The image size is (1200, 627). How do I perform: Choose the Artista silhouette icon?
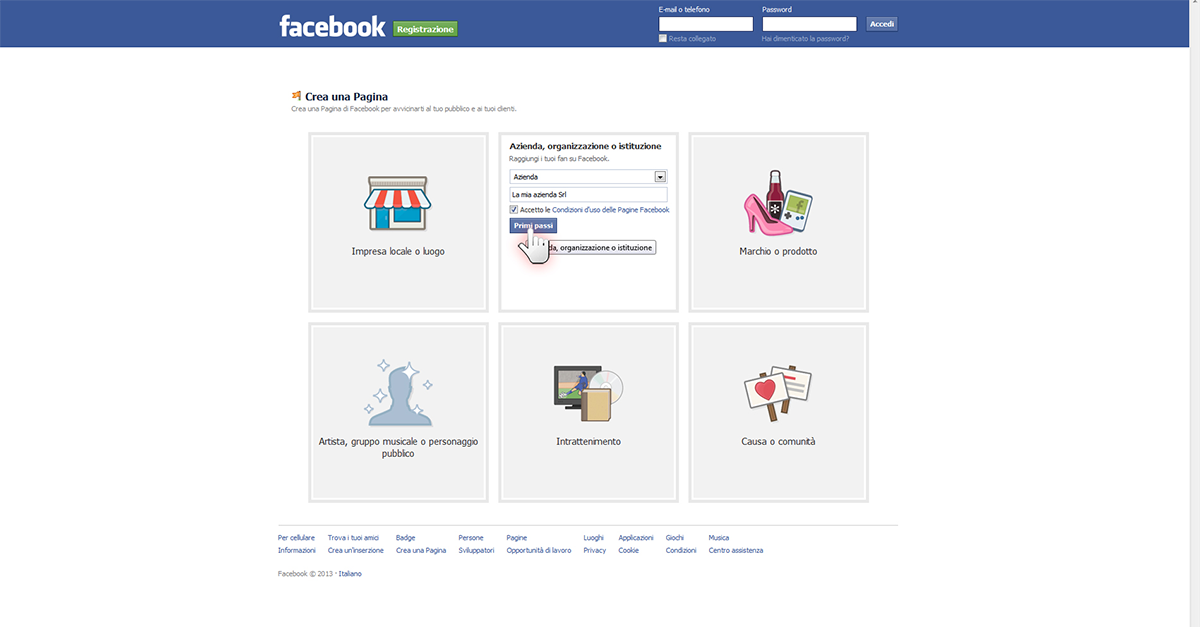coord(398,392)
